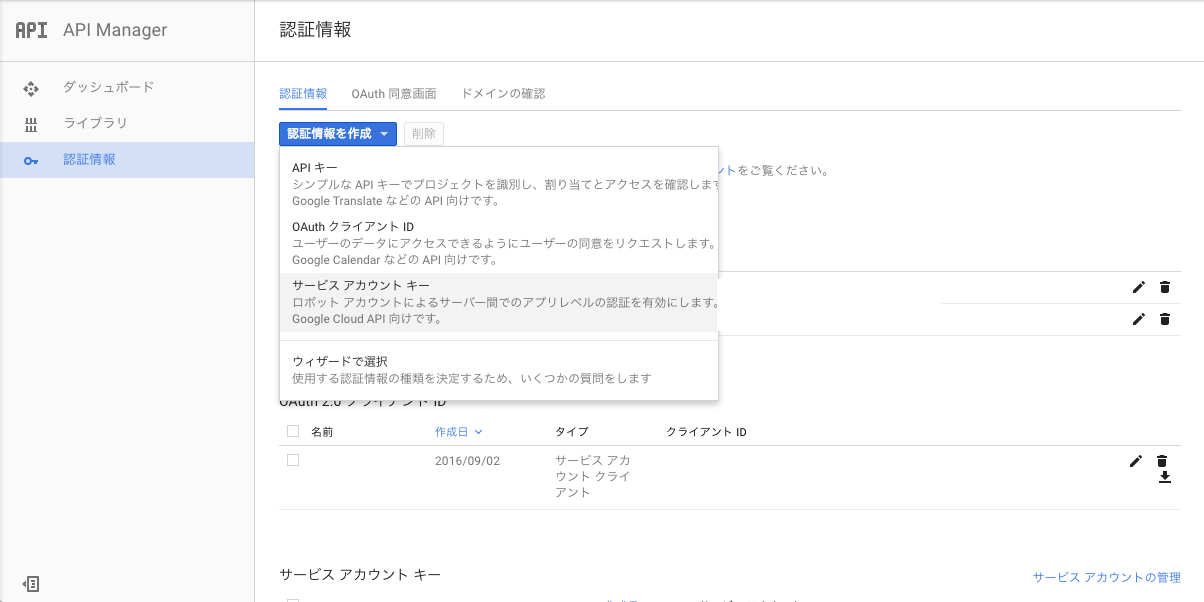Select the key icon for 認証情報
The width and height of the screenshot is (1204, 602).
(x=31, y=159)
